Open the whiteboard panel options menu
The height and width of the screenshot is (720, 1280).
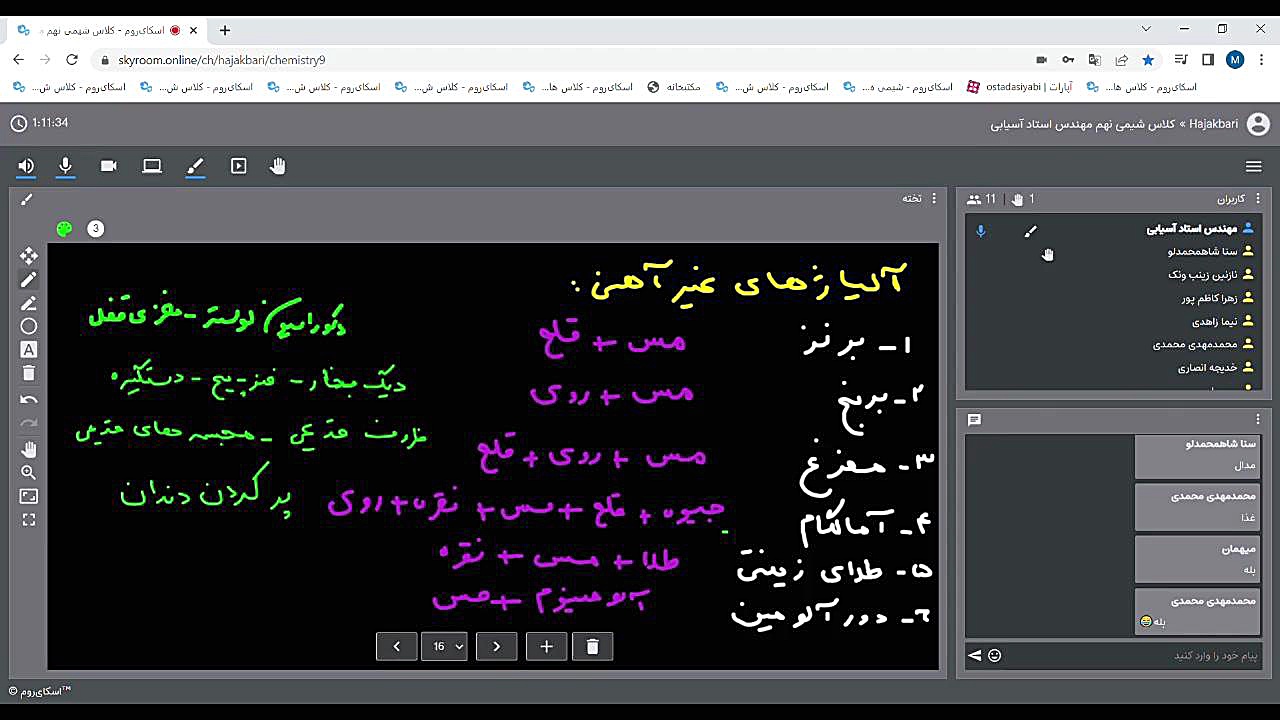[934, 198]
